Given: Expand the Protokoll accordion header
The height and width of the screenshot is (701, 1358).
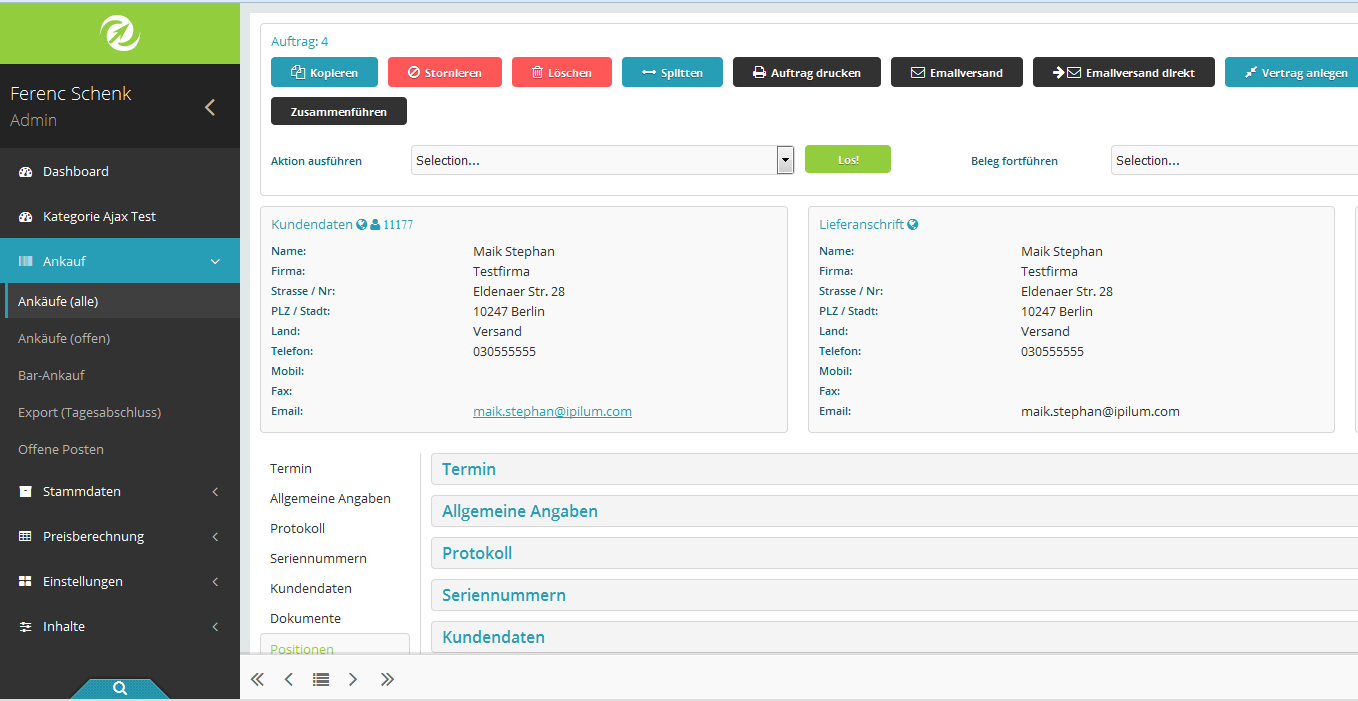Looking at the screenshot, I should pos(894,553).
